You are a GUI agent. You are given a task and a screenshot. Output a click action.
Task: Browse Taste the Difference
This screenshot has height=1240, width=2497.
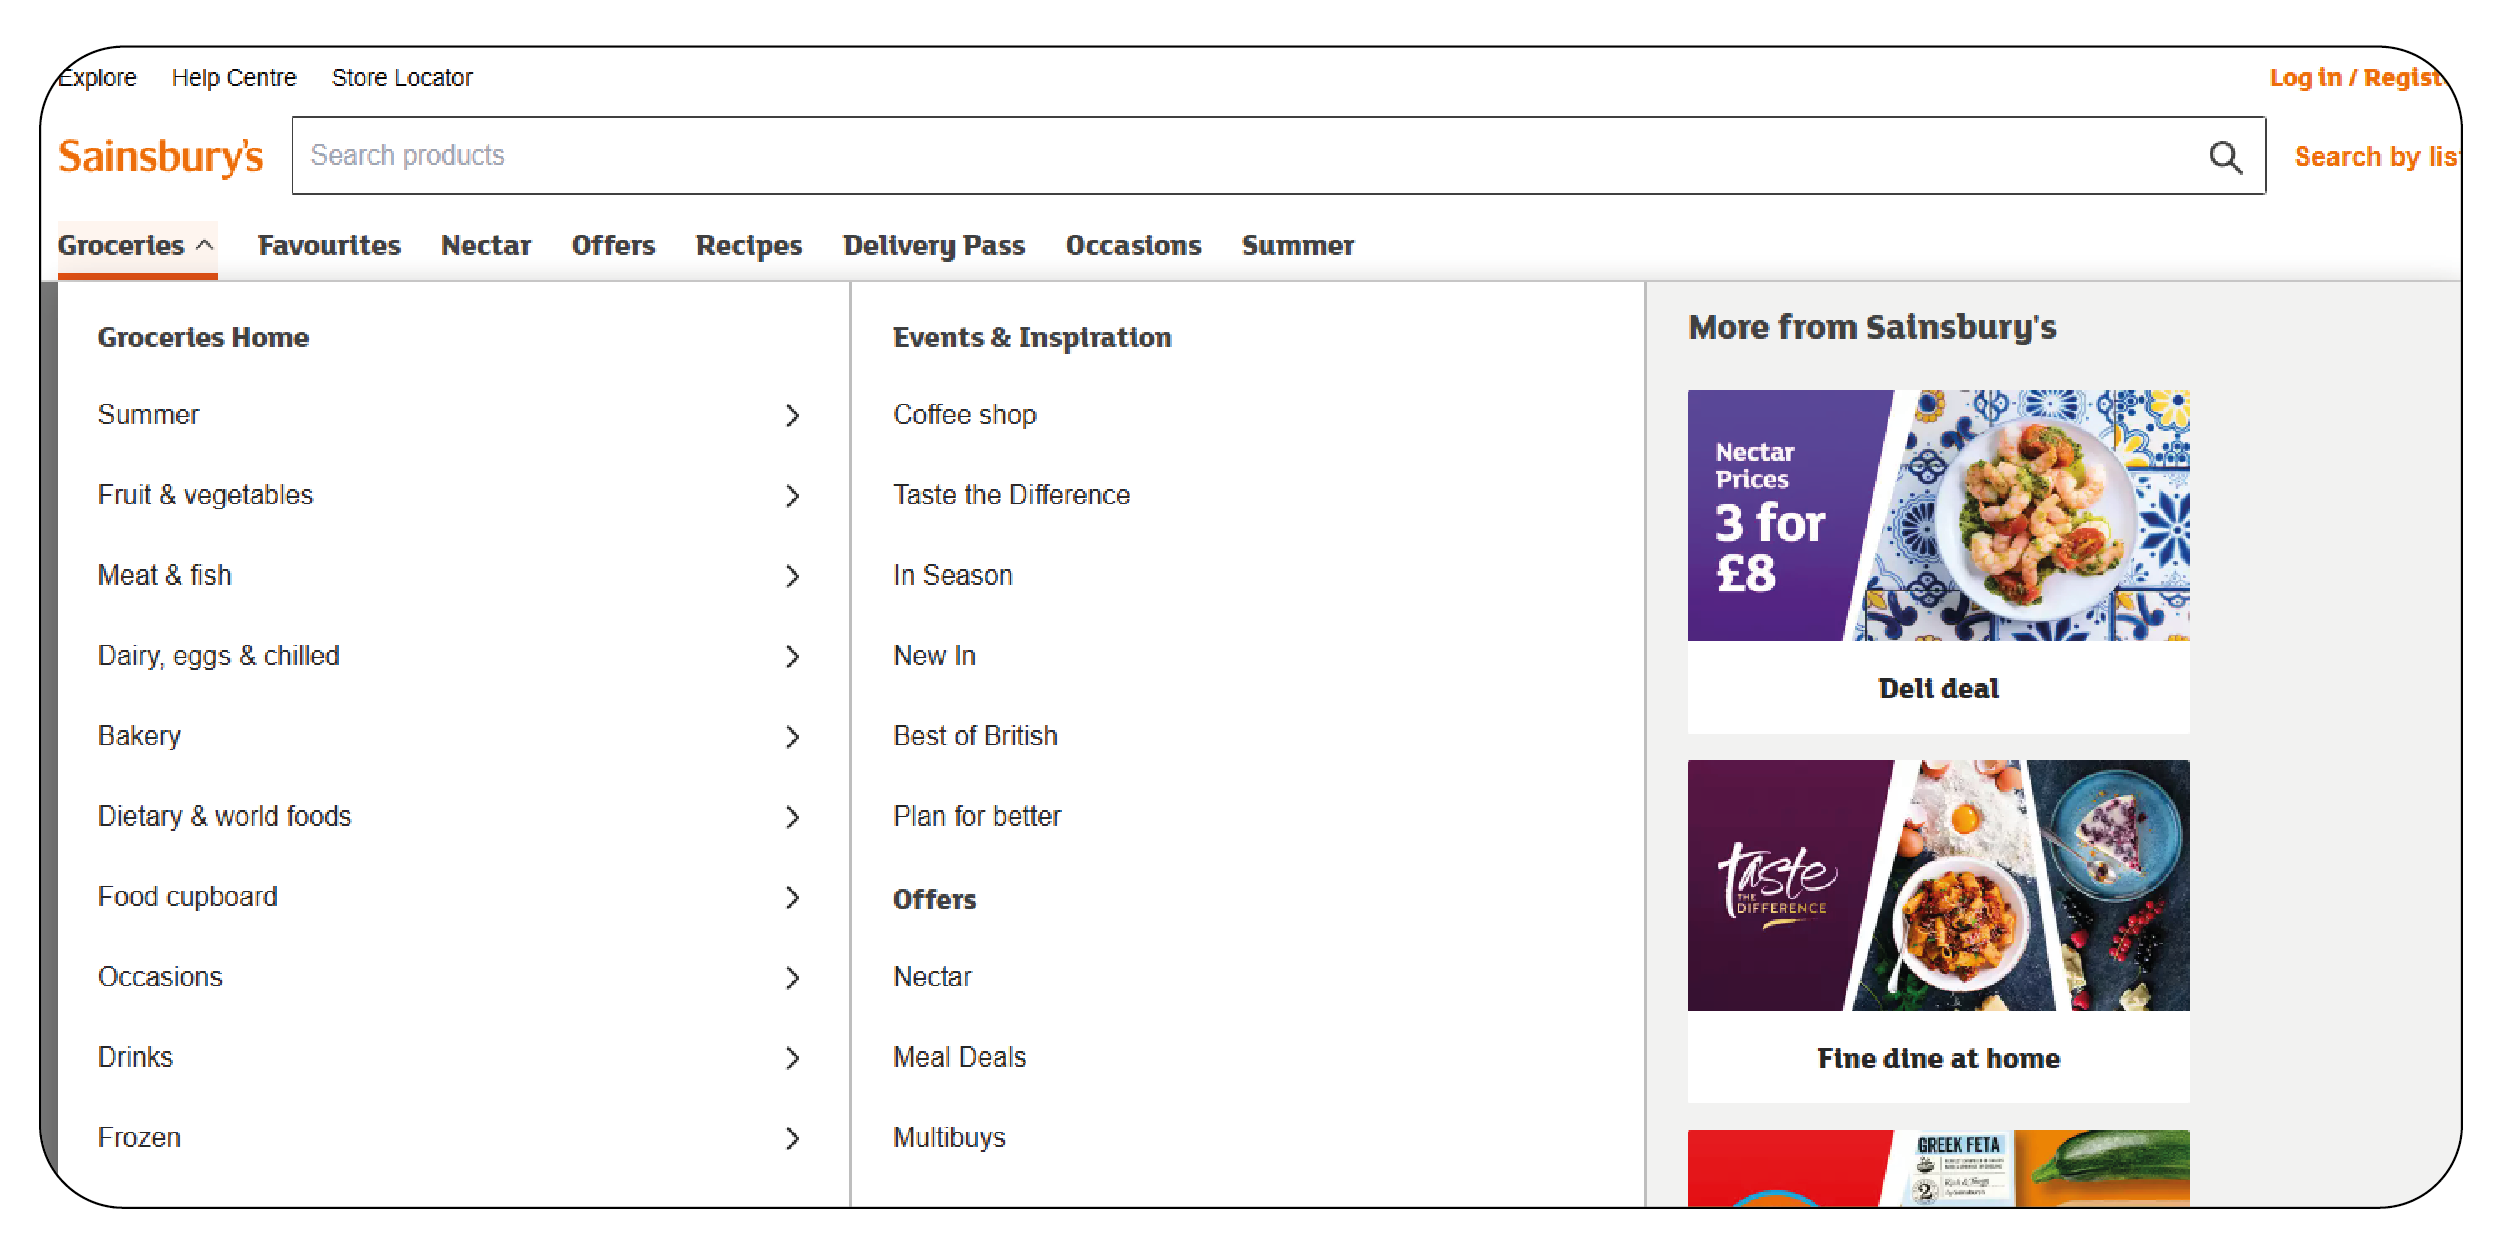click(x=1010, y=494)
